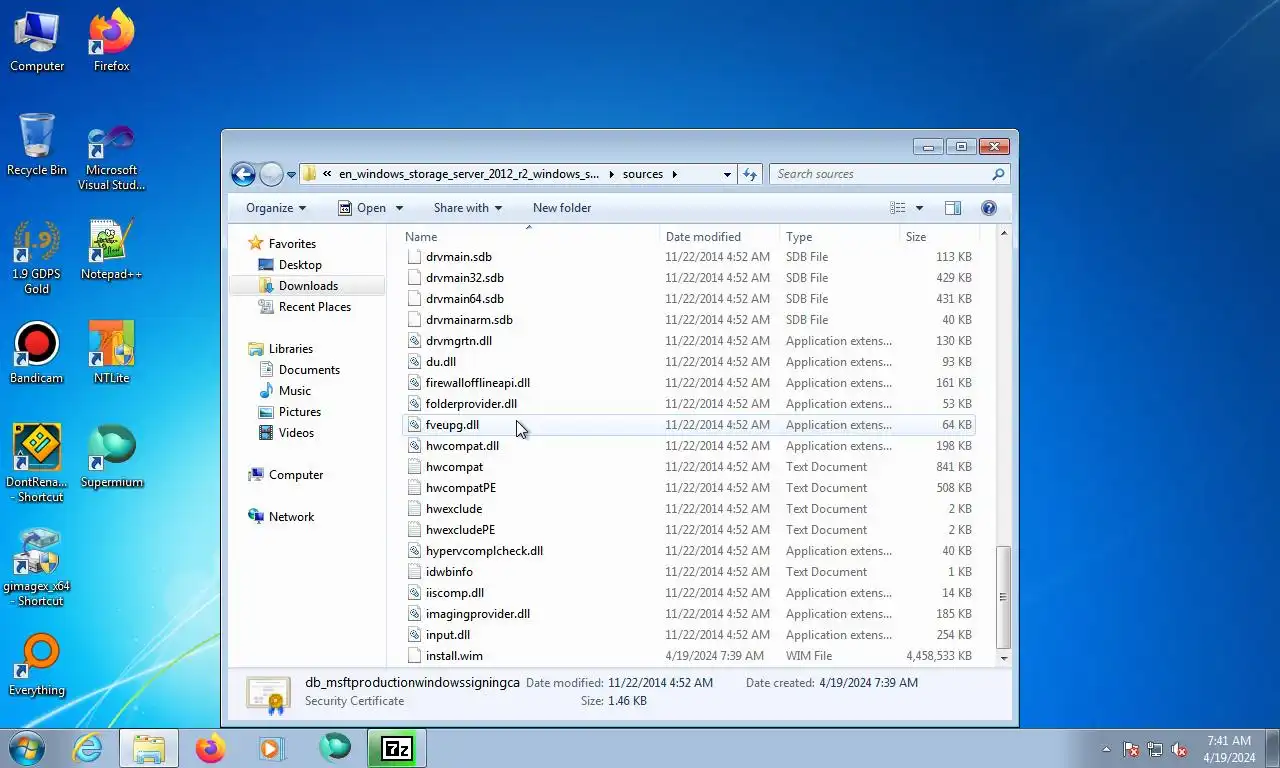Open Supermium from the taskbar
1280x768 pixels.
[334, 748]
